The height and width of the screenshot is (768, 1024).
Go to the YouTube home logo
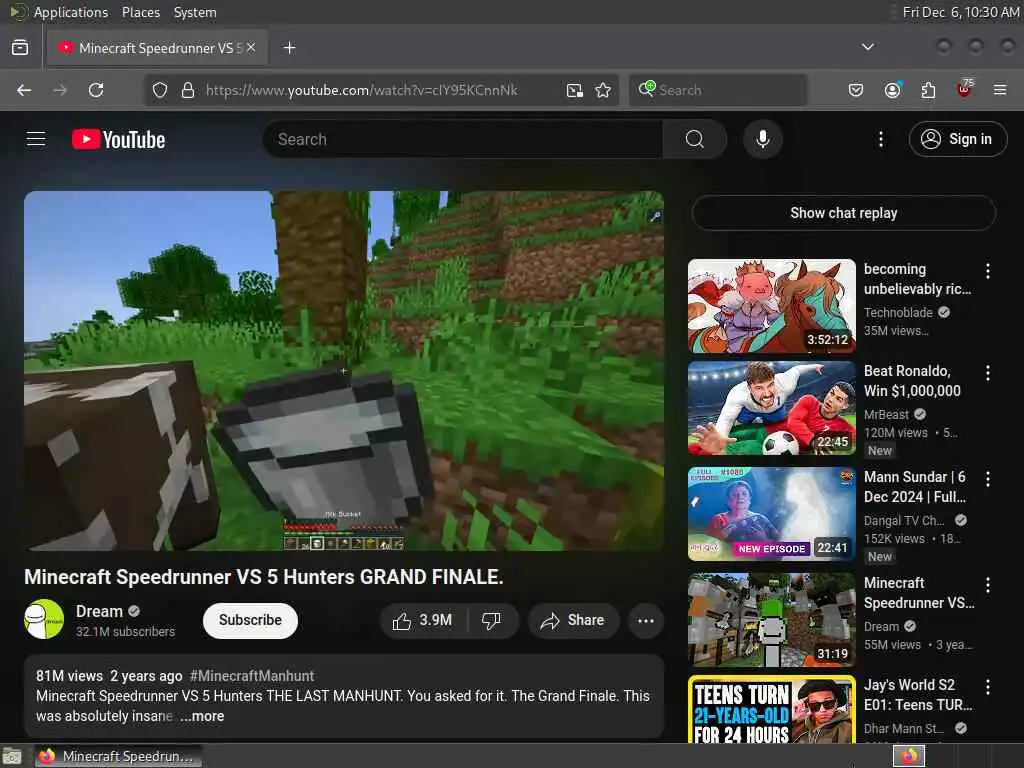118,139
